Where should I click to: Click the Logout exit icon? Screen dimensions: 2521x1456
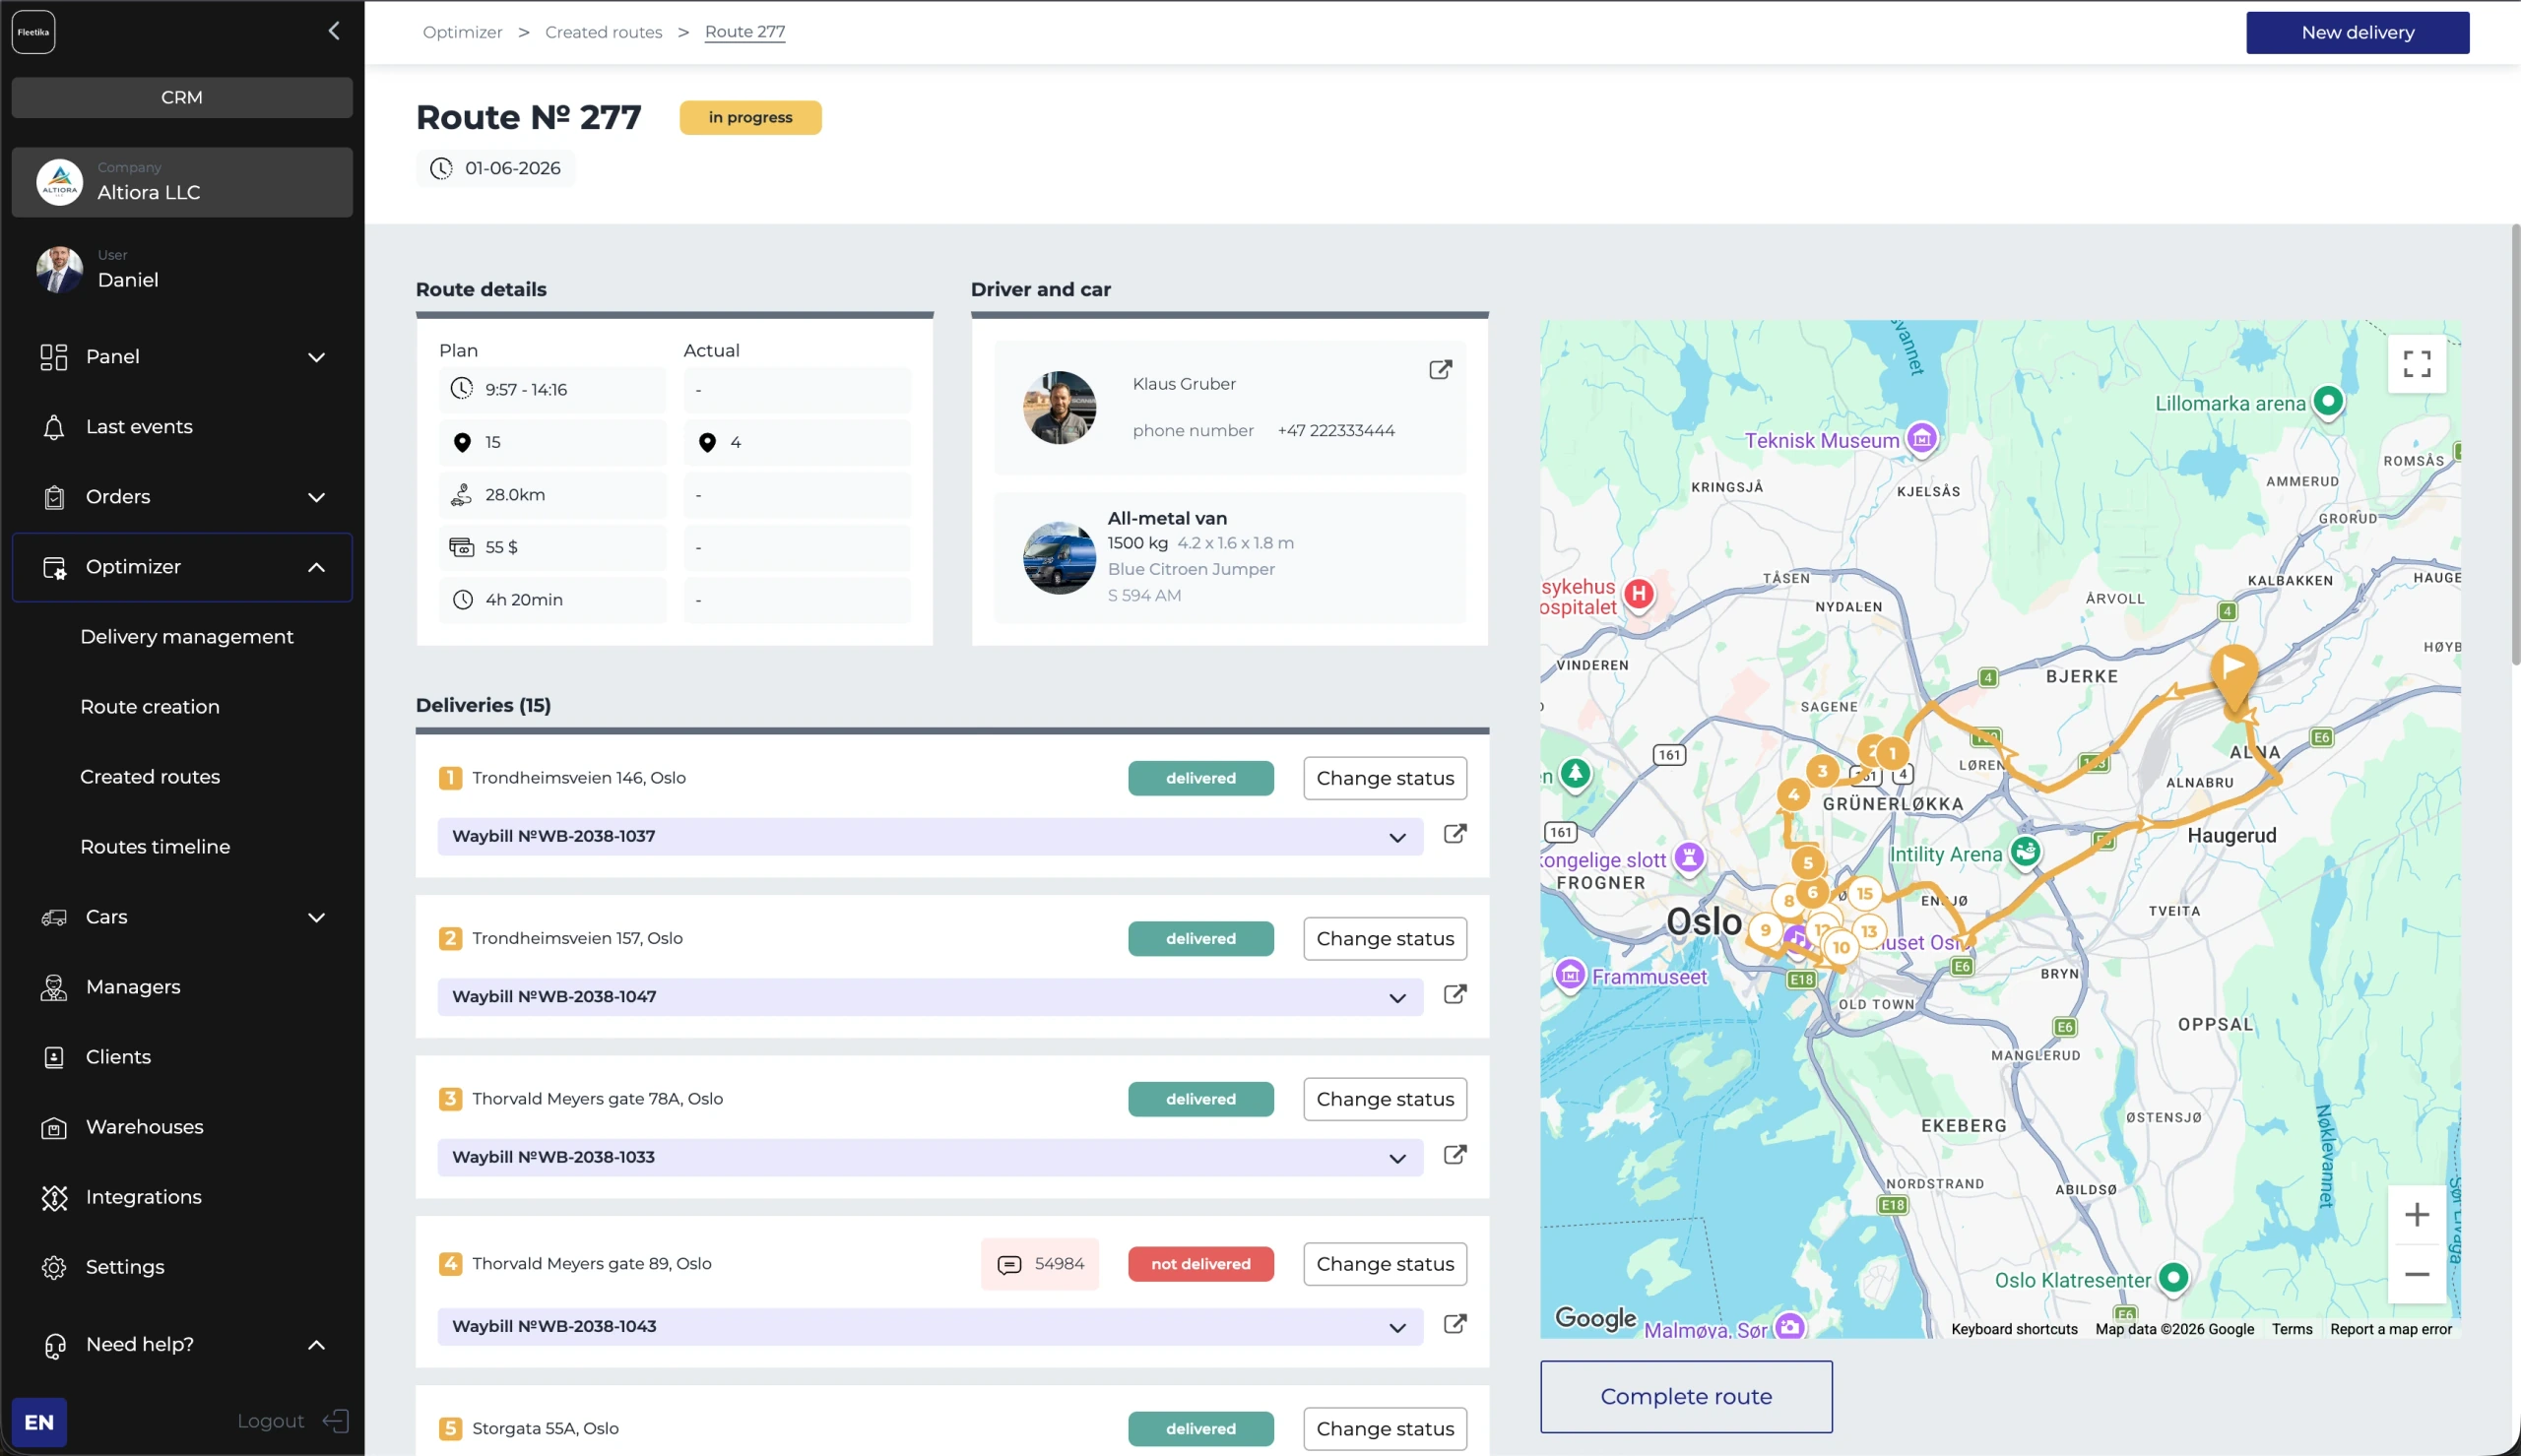coord(336,1421)
